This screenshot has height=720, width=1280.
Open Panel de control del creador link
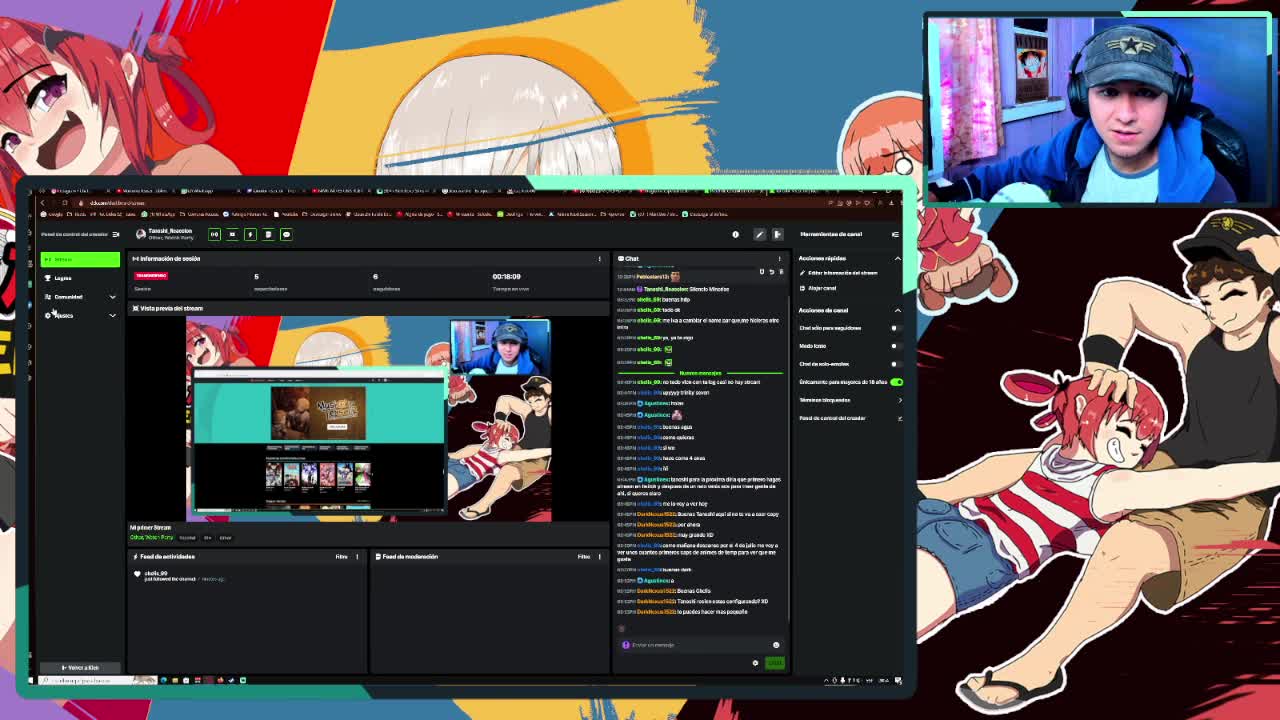850,418
